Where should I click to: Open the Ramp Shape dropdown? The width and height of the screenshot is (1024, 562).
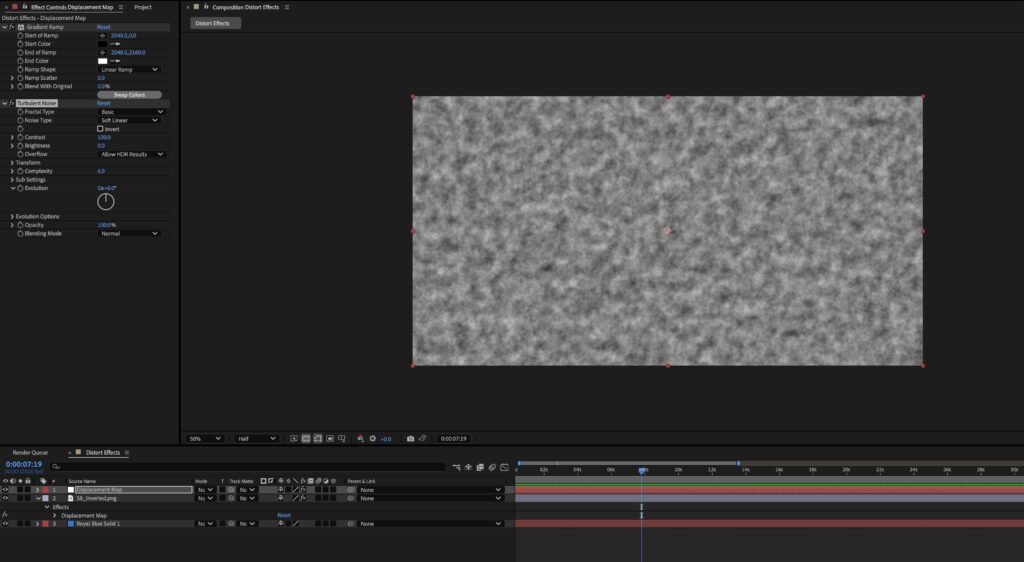coord(129,69)
